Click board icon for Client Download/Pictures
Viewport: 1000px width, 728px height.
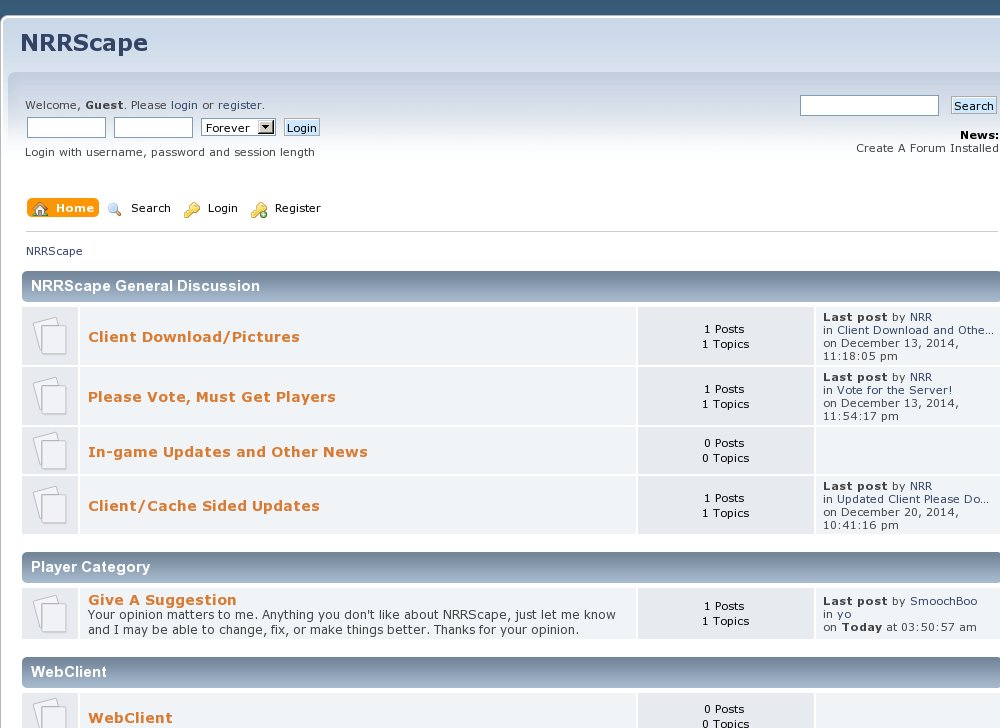(x=51, y=337)
